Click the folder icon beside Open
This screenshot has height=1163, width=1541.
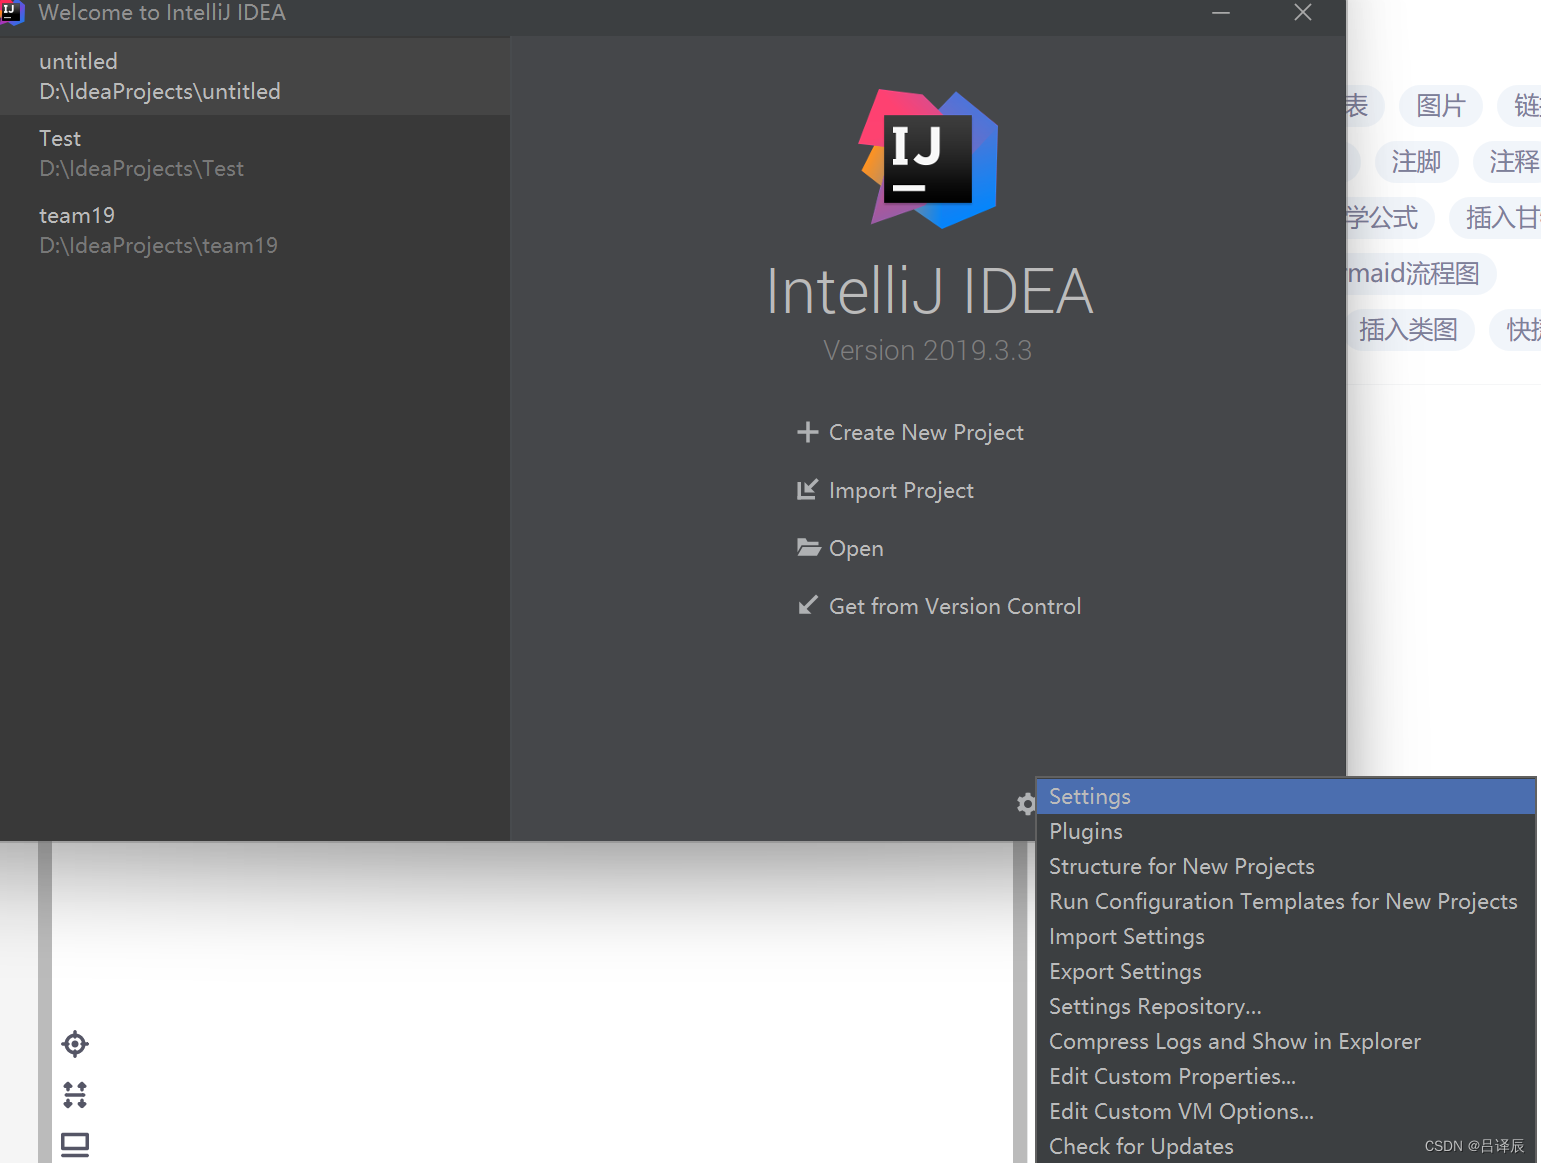point(808,547)
